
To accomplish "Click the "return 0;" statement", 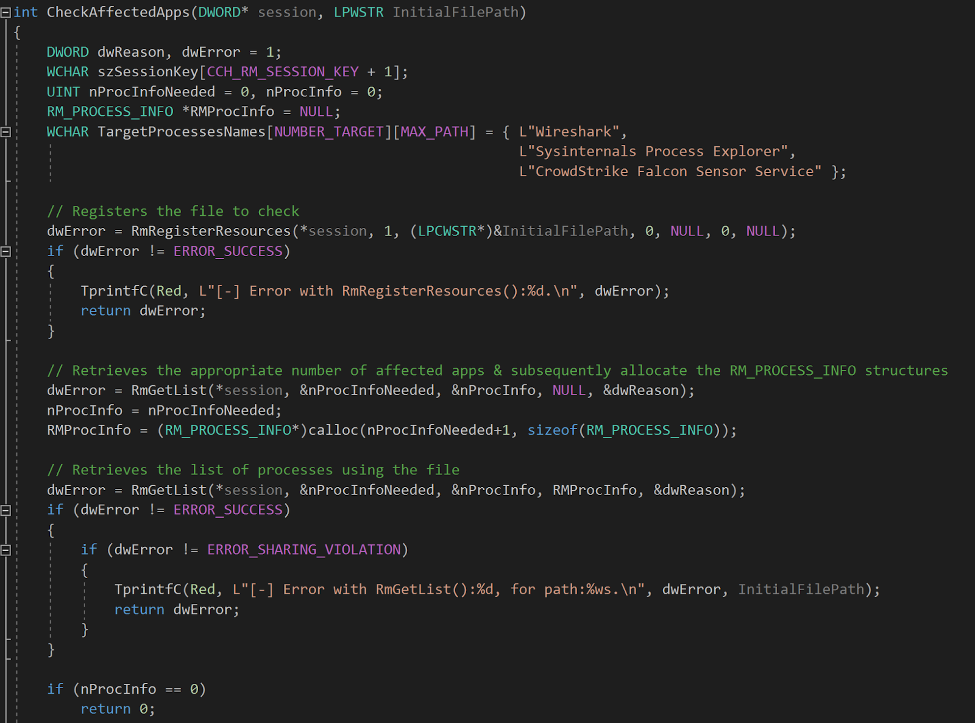I will tap(118, 709).
